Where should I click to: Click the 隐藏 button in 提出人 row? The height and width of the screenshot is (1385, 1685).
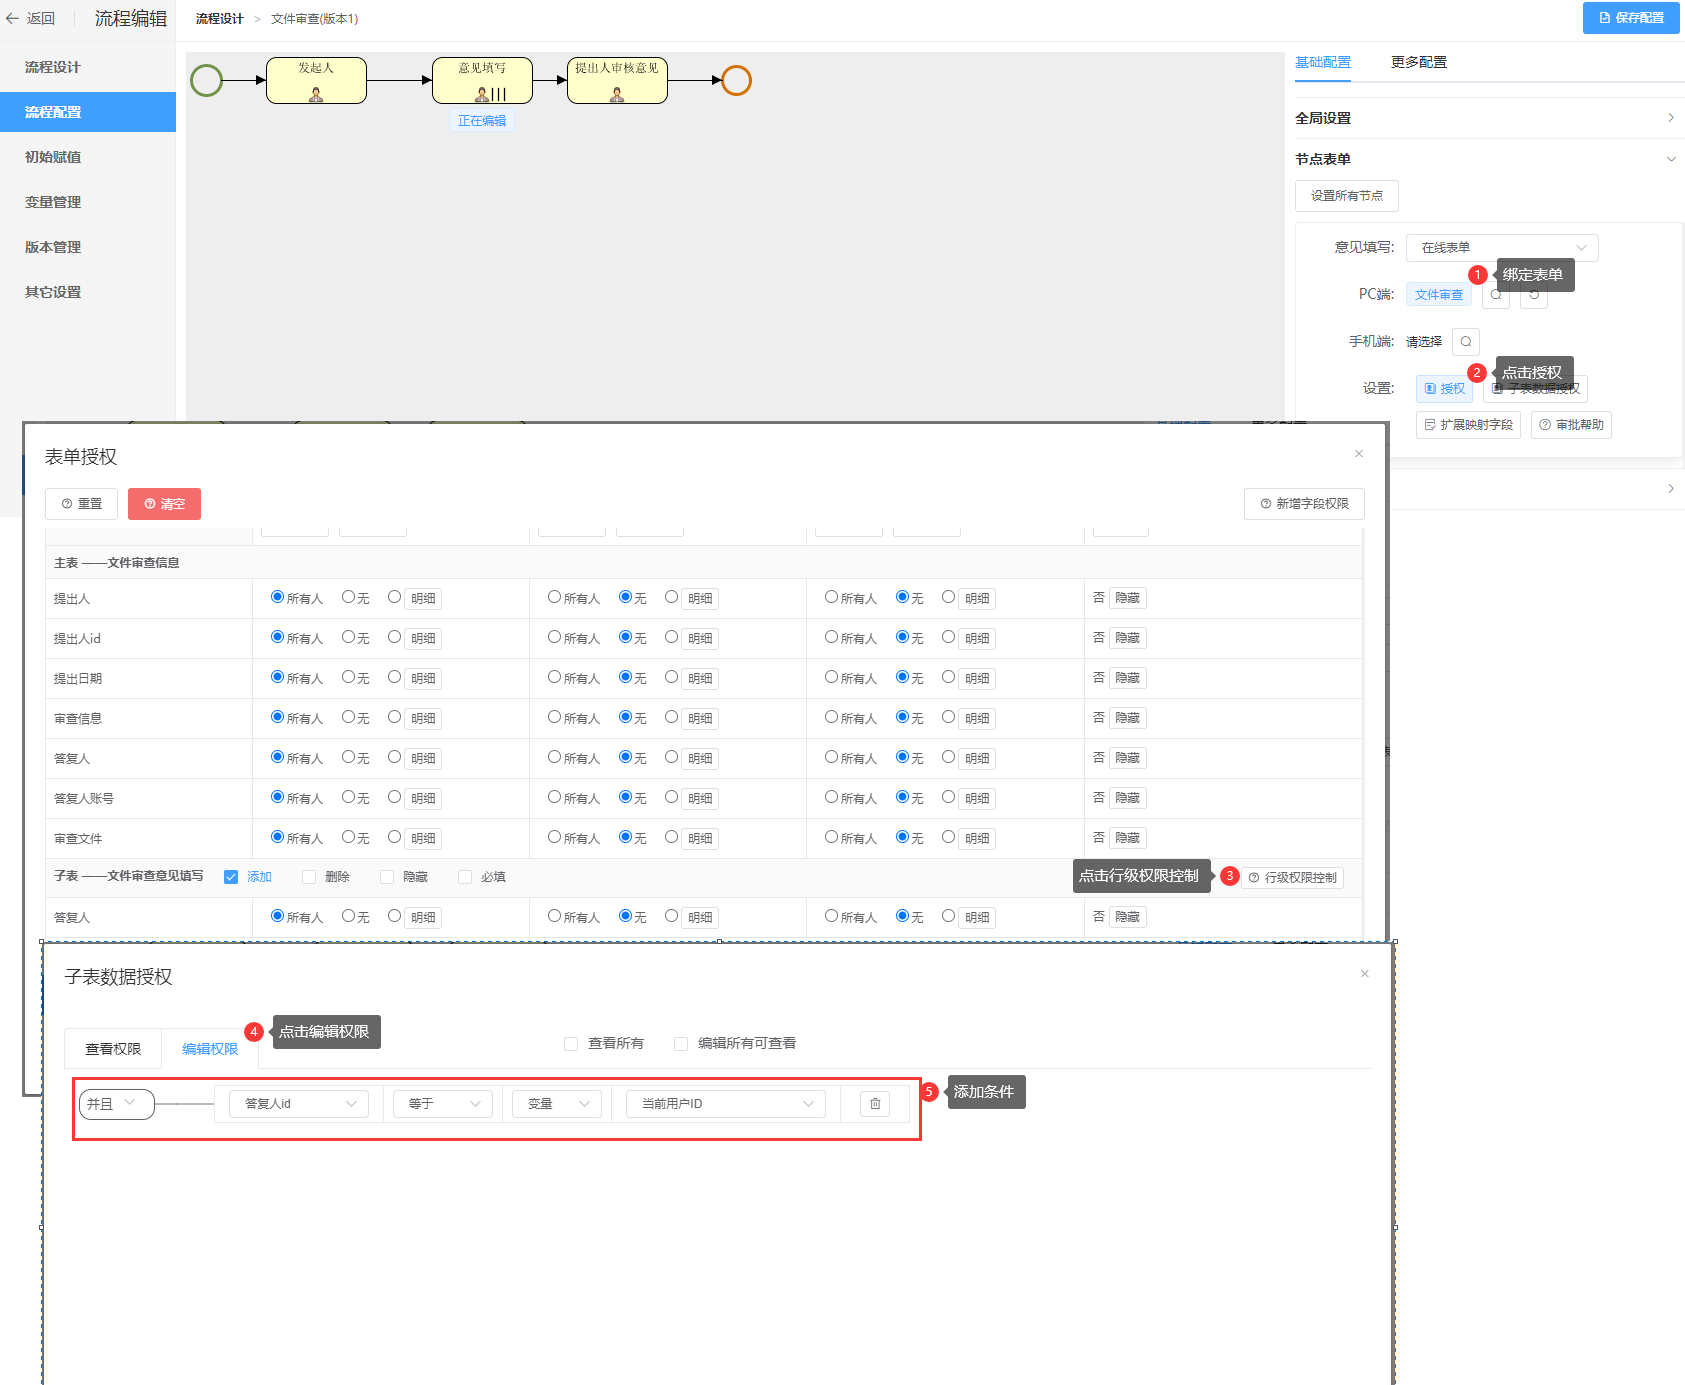pyautogui.click(x=1128, y=598)
